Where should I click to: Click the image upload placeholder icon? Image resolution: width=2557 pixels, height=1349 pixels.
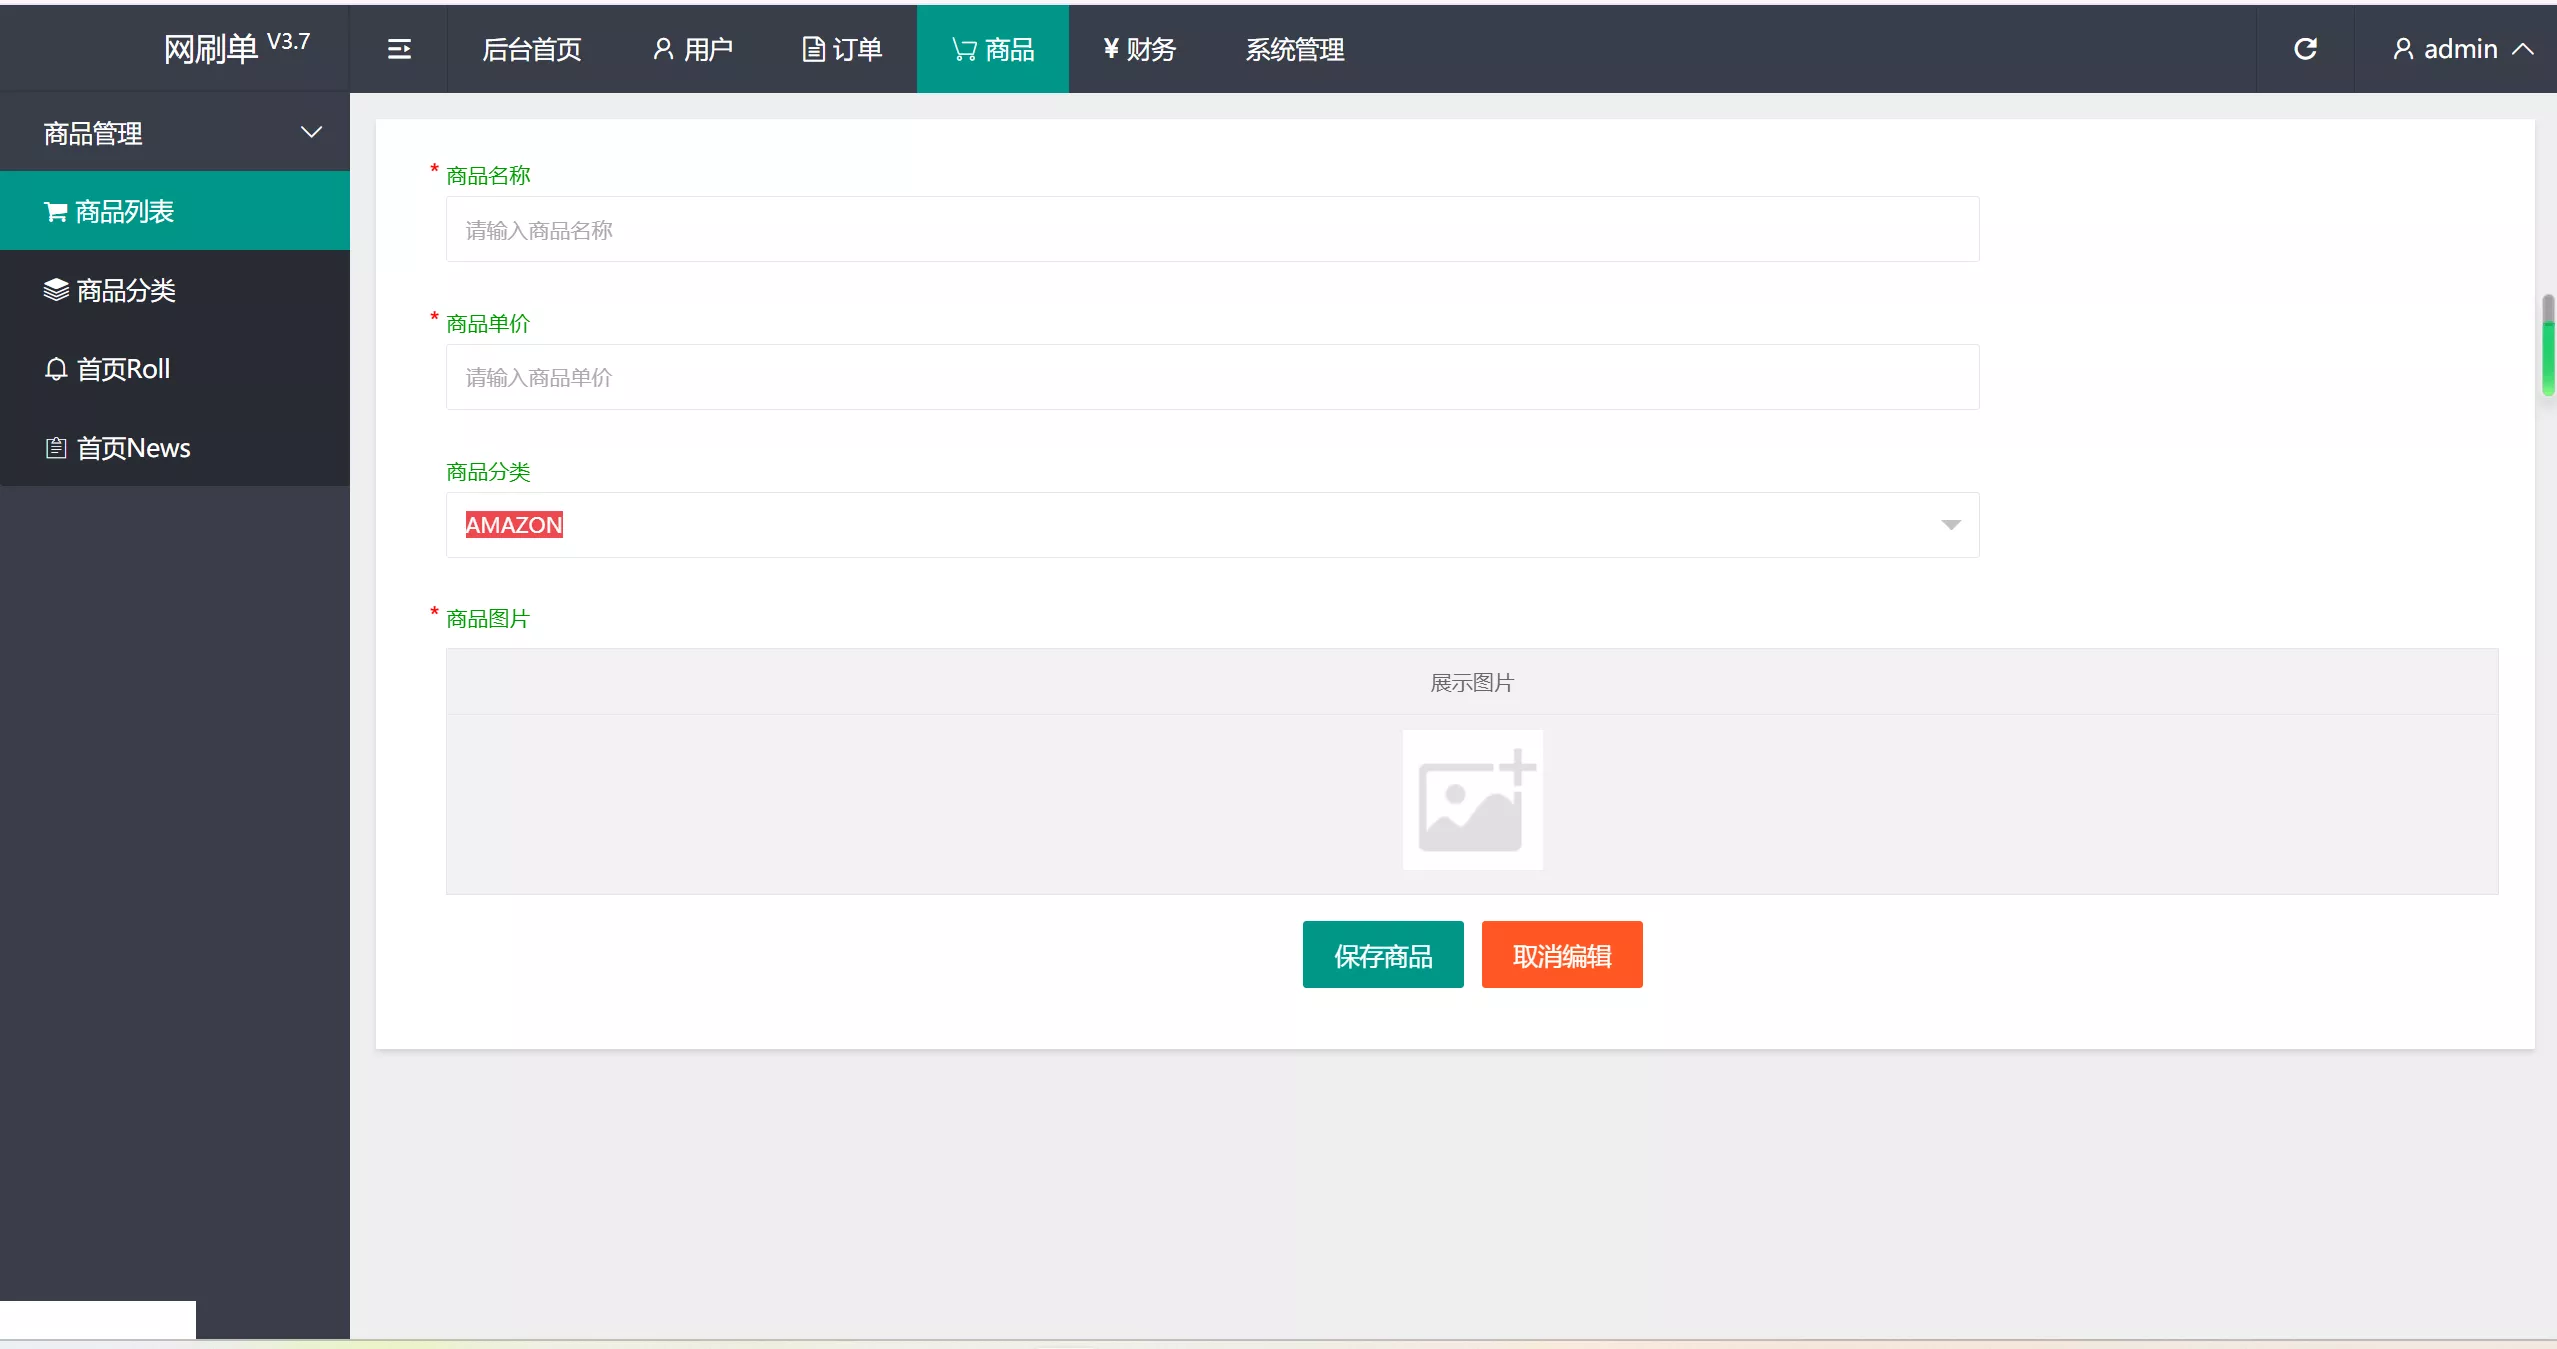[x=1471, y=799]
